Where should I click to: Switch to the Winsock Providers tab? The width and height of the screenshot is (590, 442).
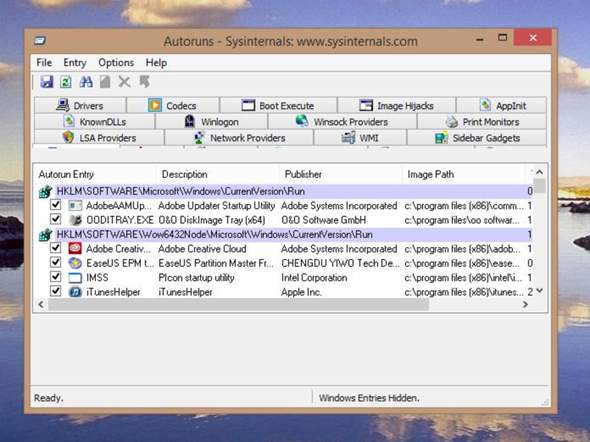(x=342, y=122)
